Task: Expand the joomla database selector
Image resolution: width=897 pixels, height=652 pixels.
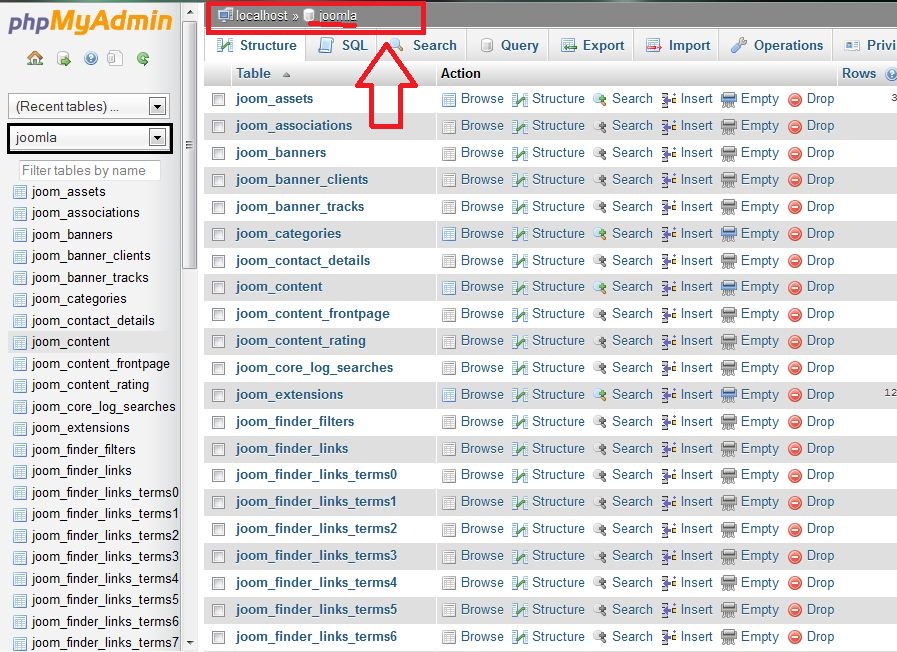Action: coord(156,138)
